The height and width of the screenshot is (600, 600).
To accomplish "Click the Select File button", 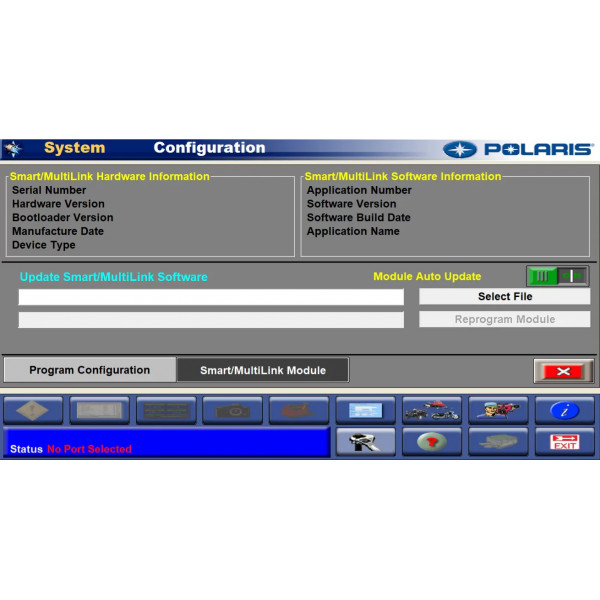I will coord(505,297).
